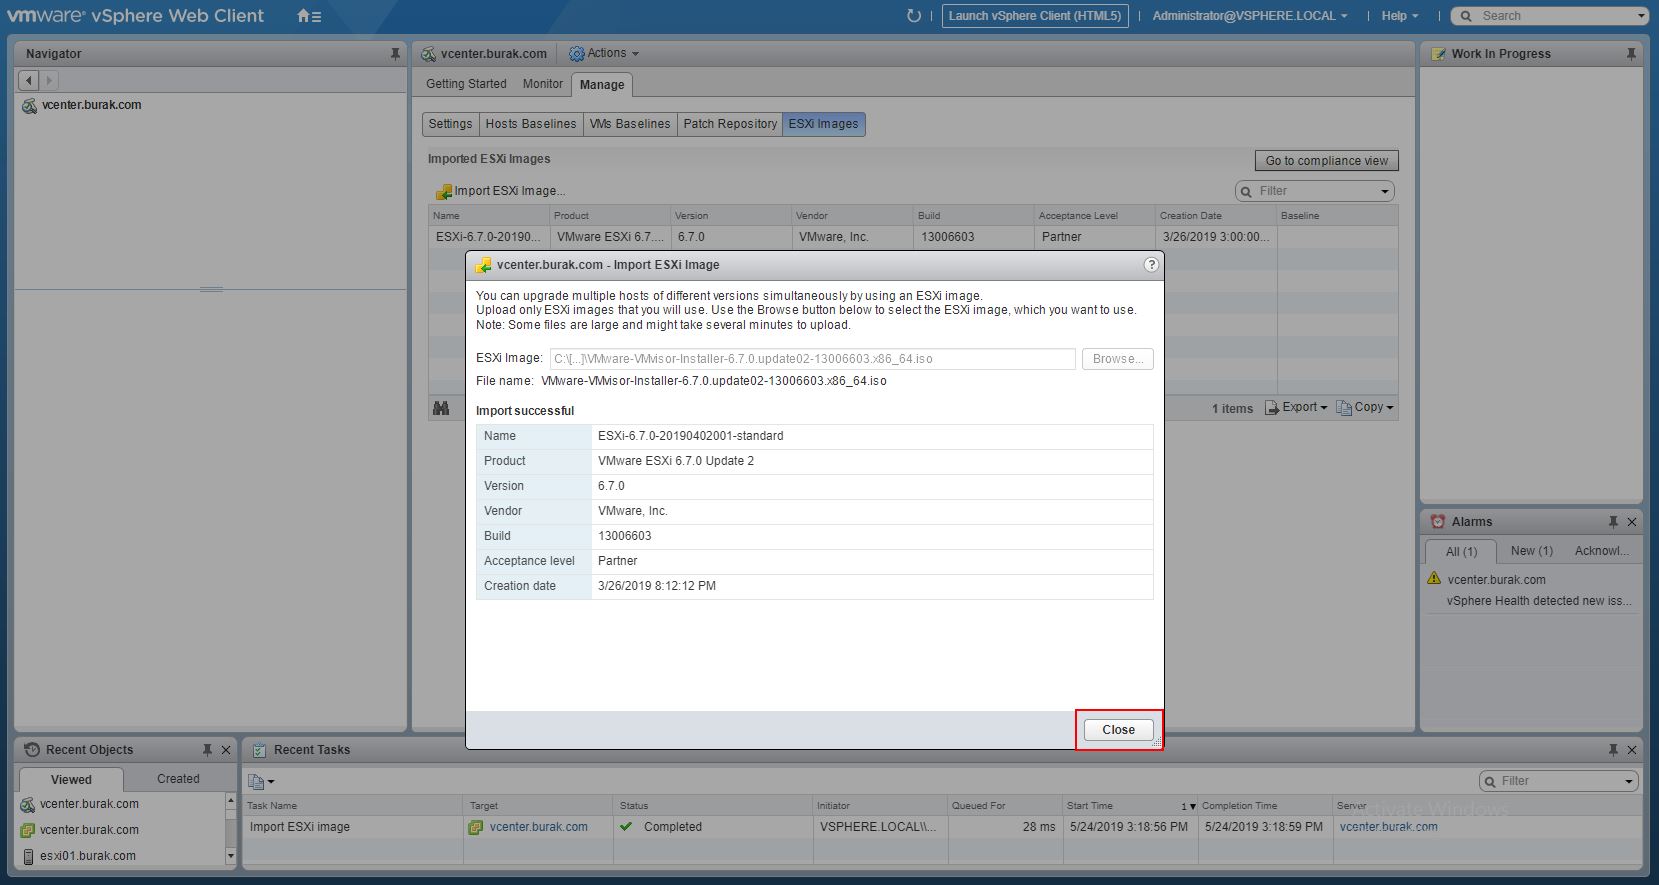The image size is (1659, 885).
Task: Click the home menu icon
Action: point(309,16)
